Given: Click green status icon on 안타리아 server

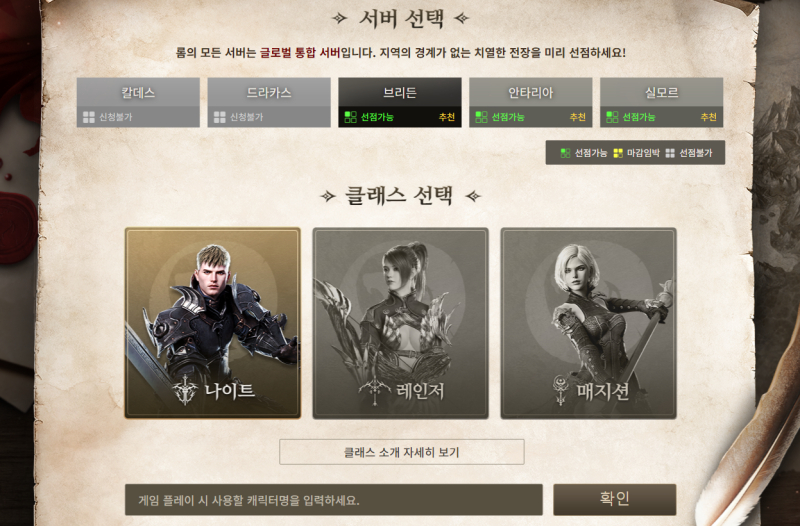Looking at the screenshot, I should tap(481, 117).
